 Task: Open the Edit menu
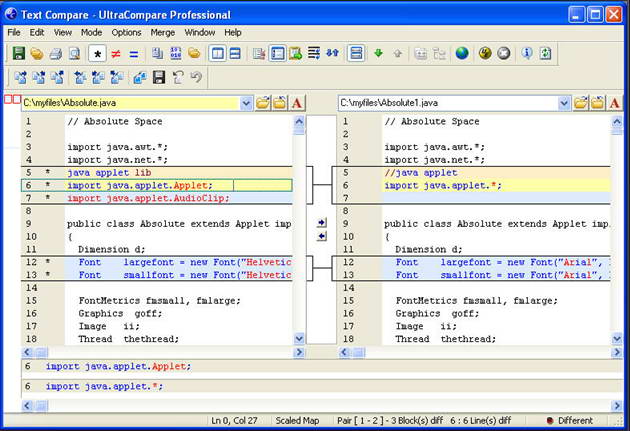point(37,33)
